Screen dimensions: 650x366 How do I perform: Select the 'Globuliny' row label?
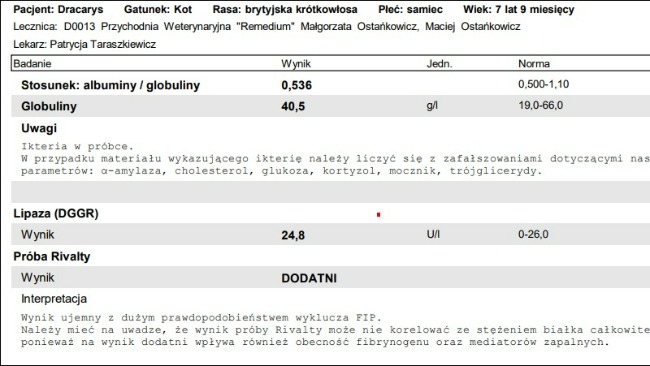coord(49,107)
